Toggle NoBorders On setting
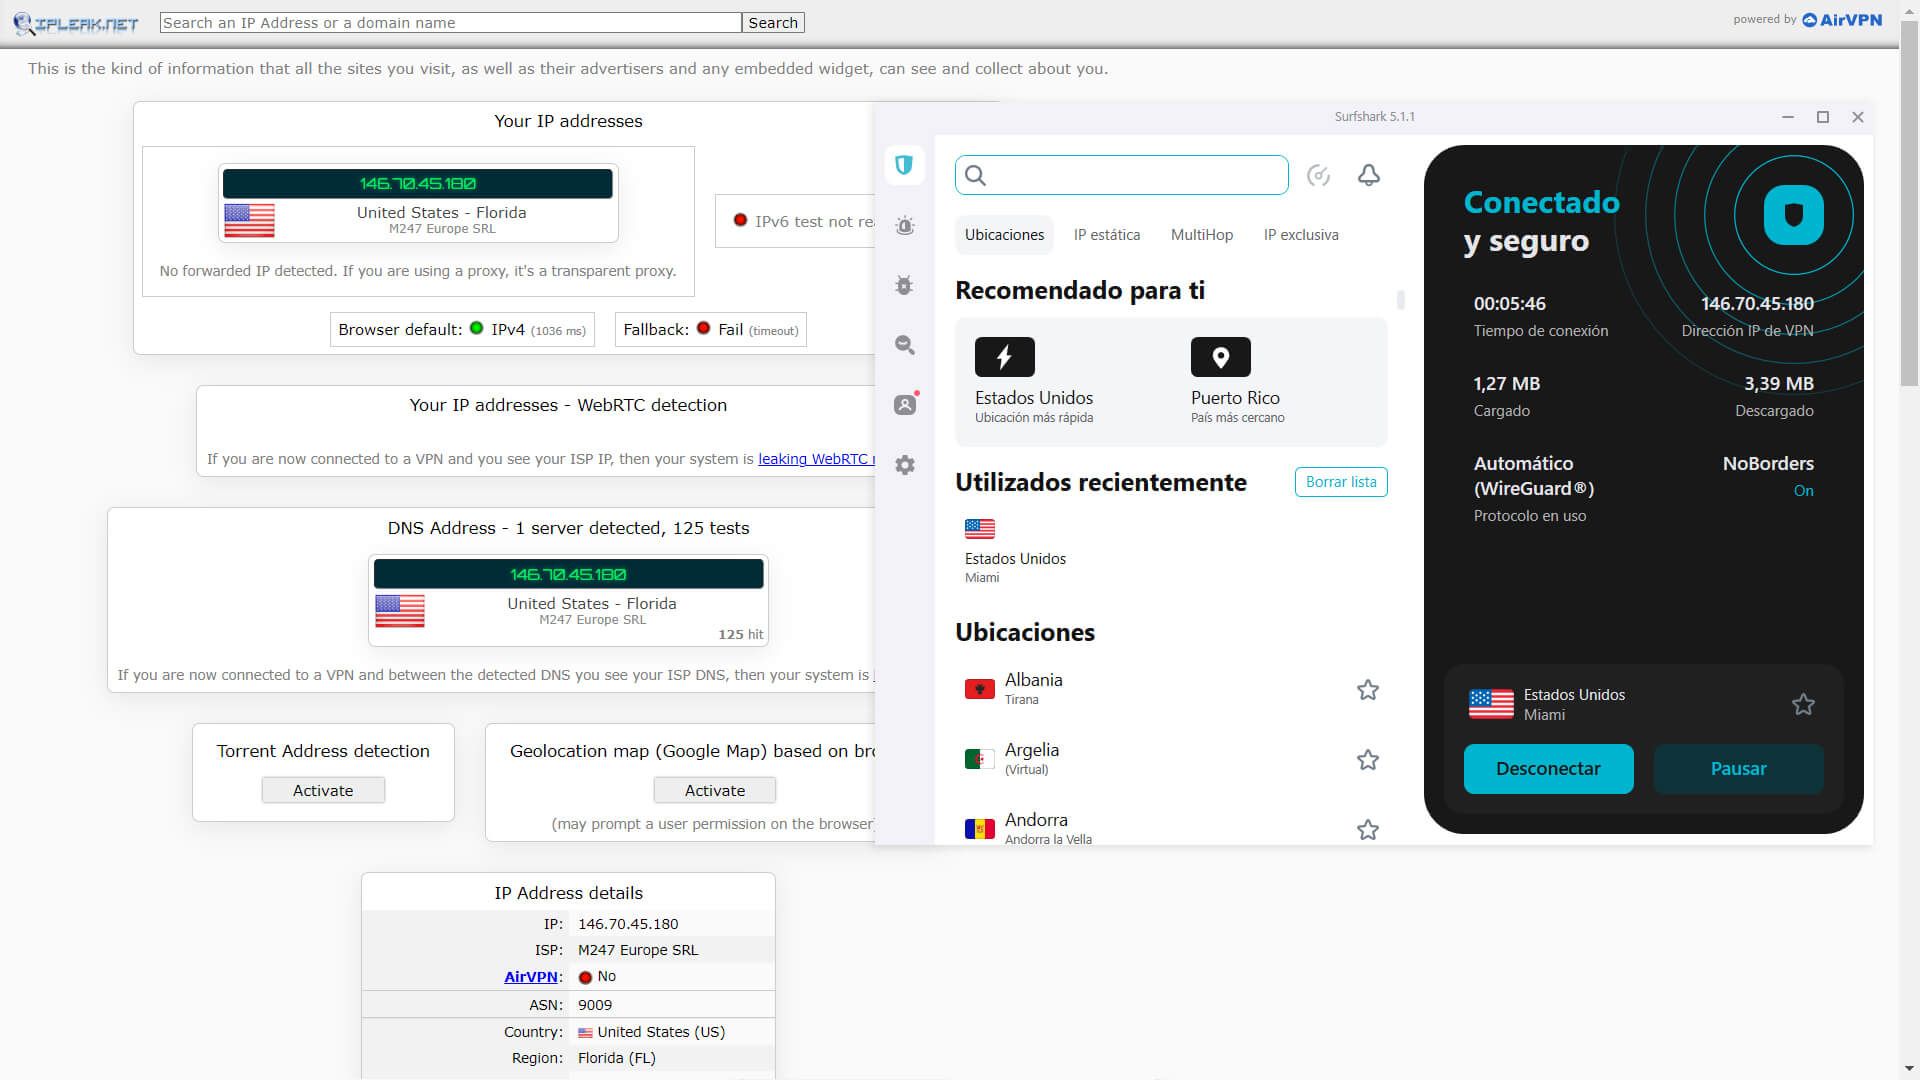Image resolution: width=1920 pixels, height=1080 pixels. tap(1803, 491)
